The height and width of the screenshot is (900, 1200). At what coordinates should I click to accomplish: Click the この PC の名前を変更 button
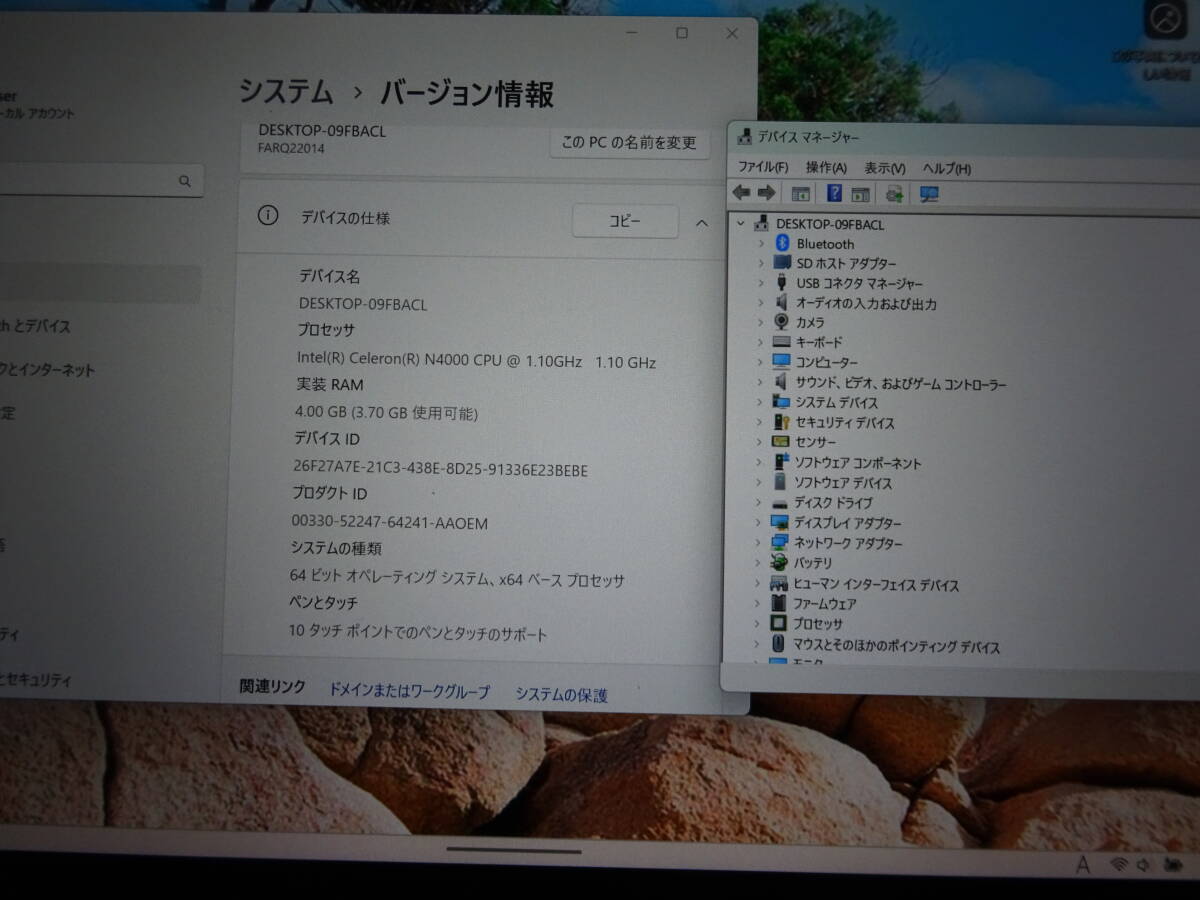coord(629,143)
